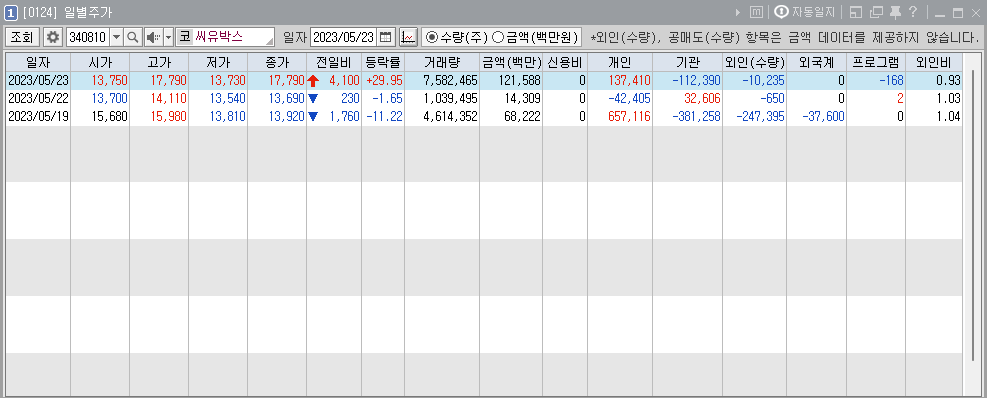This screenshot has height=398, width=987.
Task: Click the 코 market badge icon
Action: pos(184,37)
